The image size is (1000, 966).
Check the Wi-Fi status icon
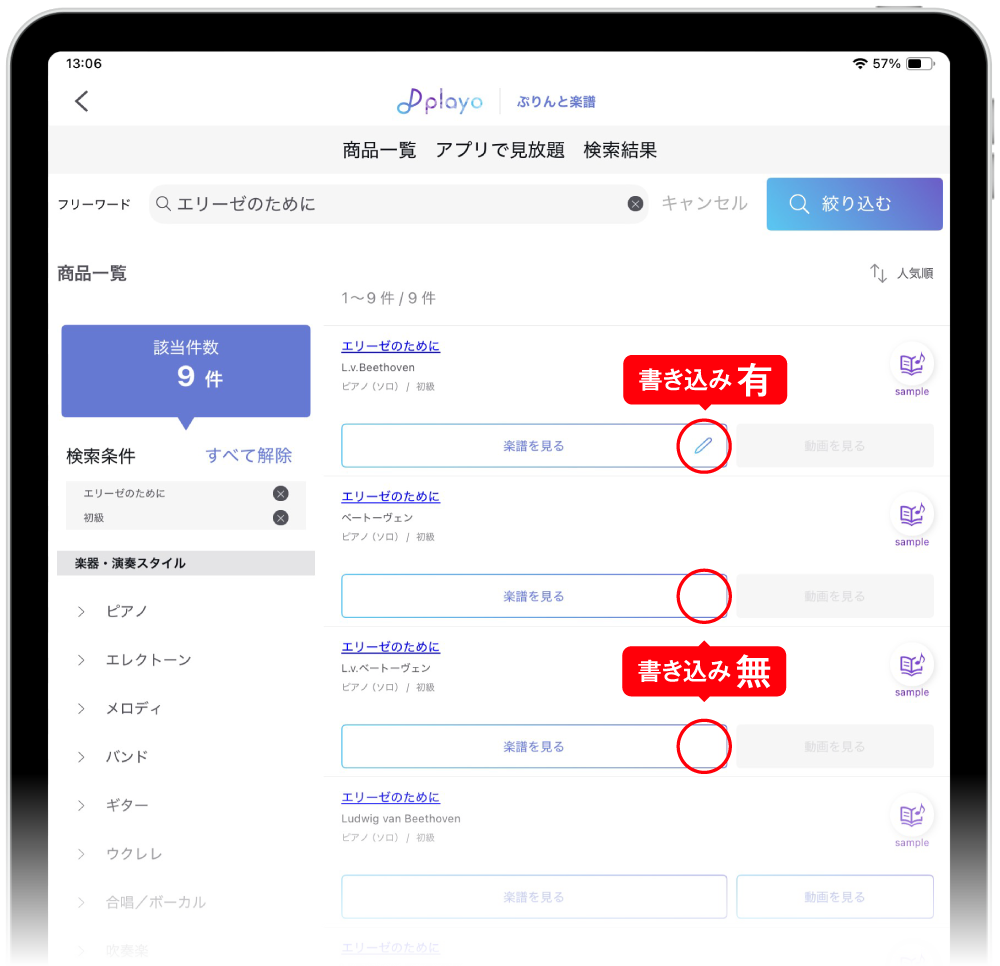860,64
